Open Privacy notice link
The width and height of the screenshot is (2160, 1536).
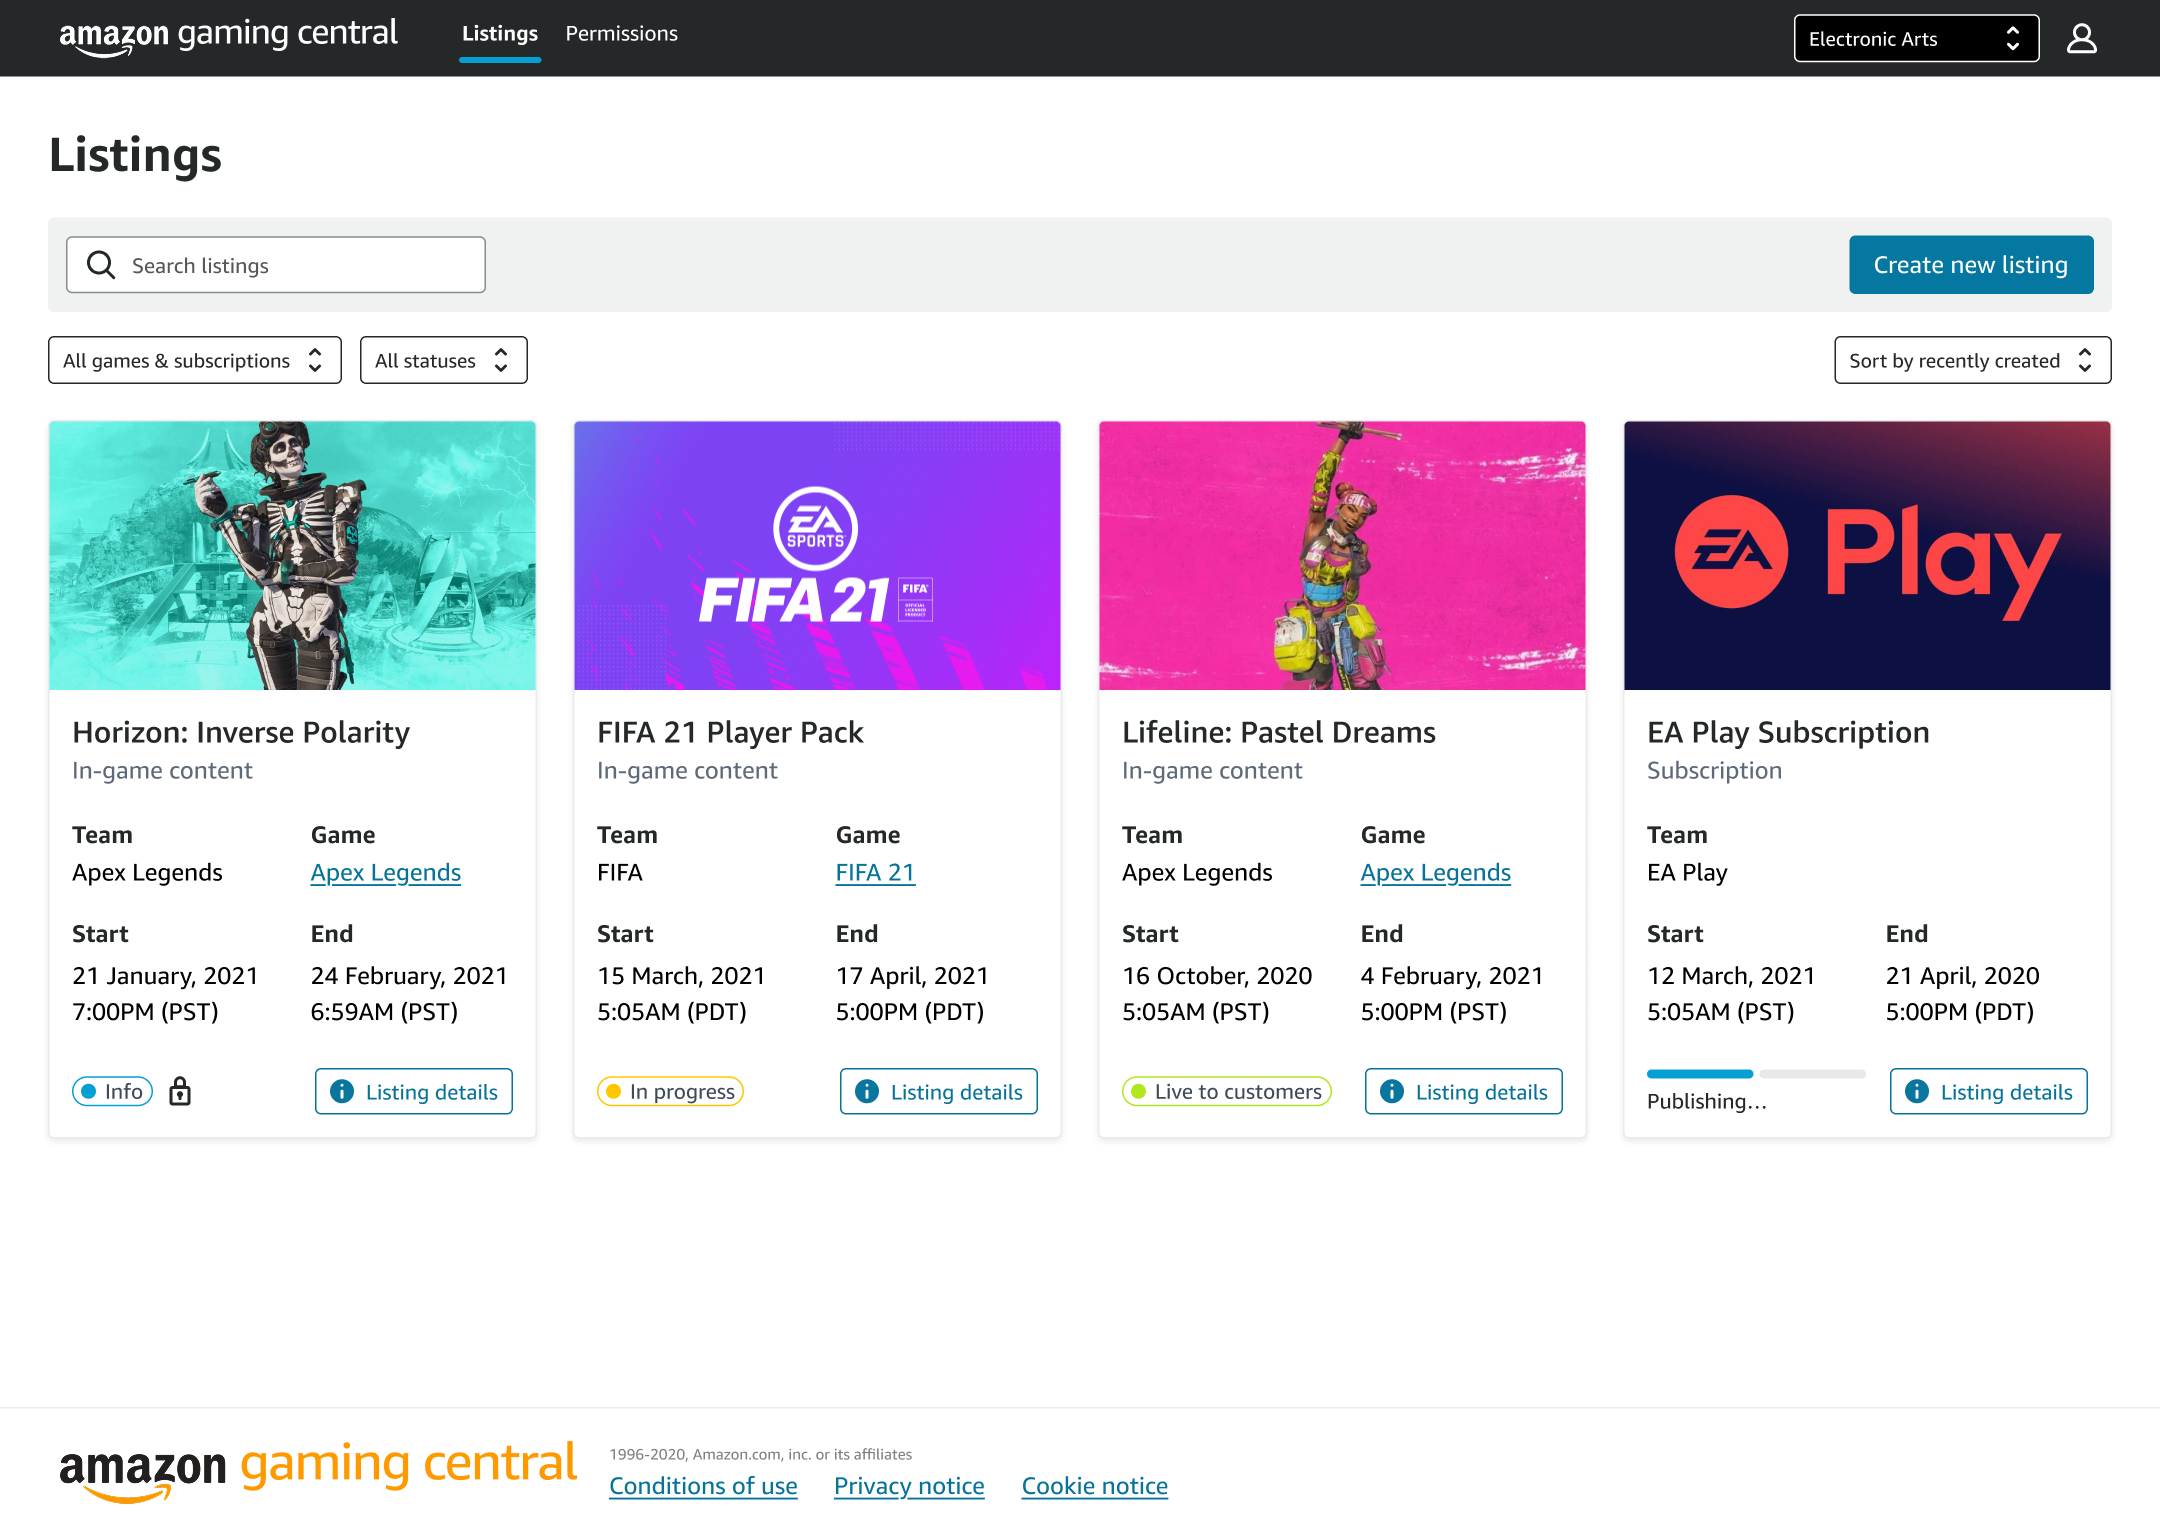909,1486
